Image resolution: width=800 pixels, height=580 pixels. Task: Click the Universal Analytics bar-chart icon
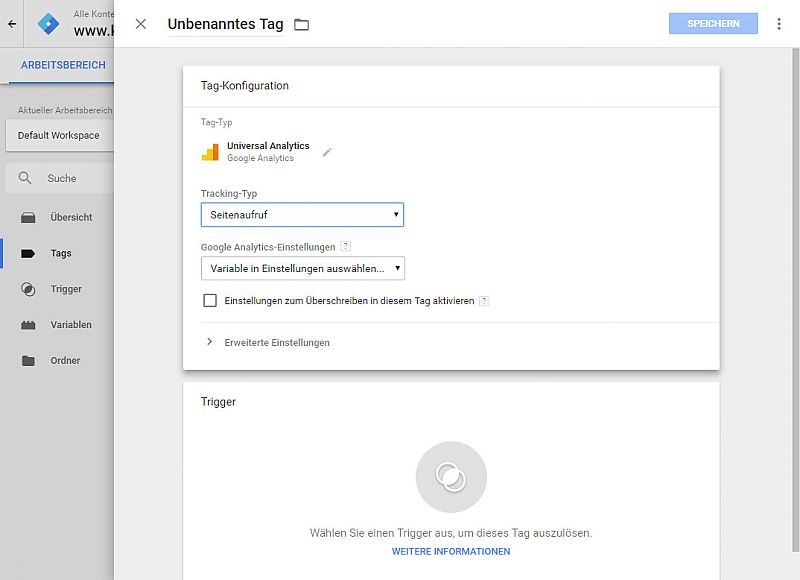click(210, 152)
